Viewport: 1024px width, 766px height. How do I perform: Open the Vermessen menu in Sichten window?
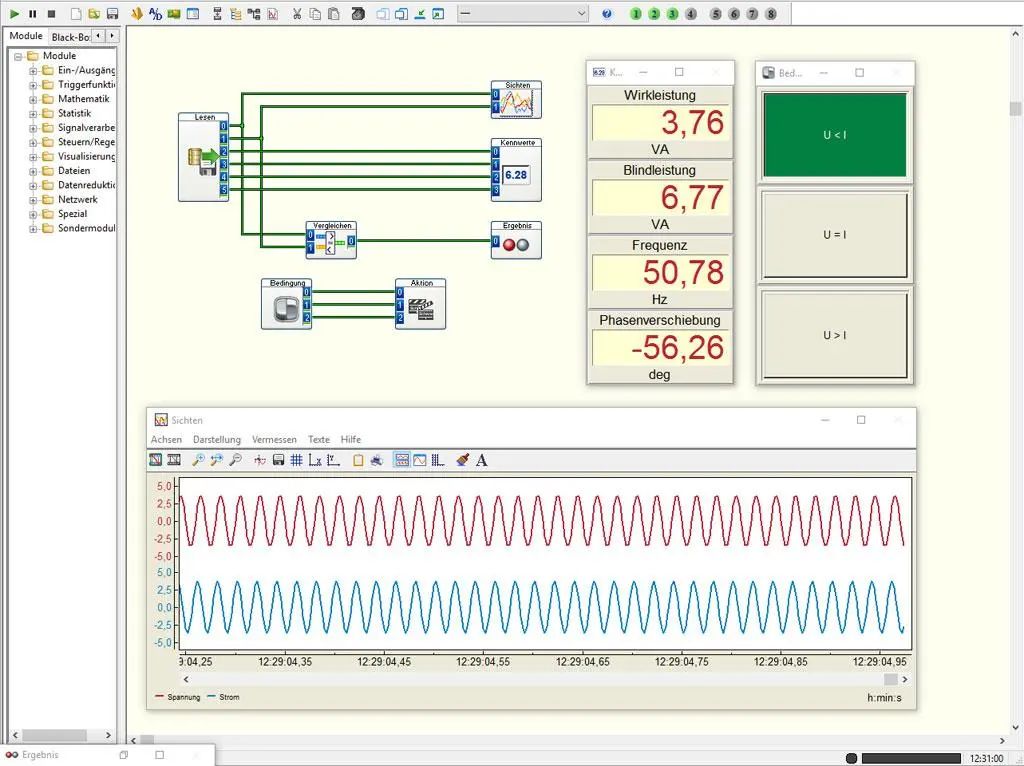tap(273, 440)
